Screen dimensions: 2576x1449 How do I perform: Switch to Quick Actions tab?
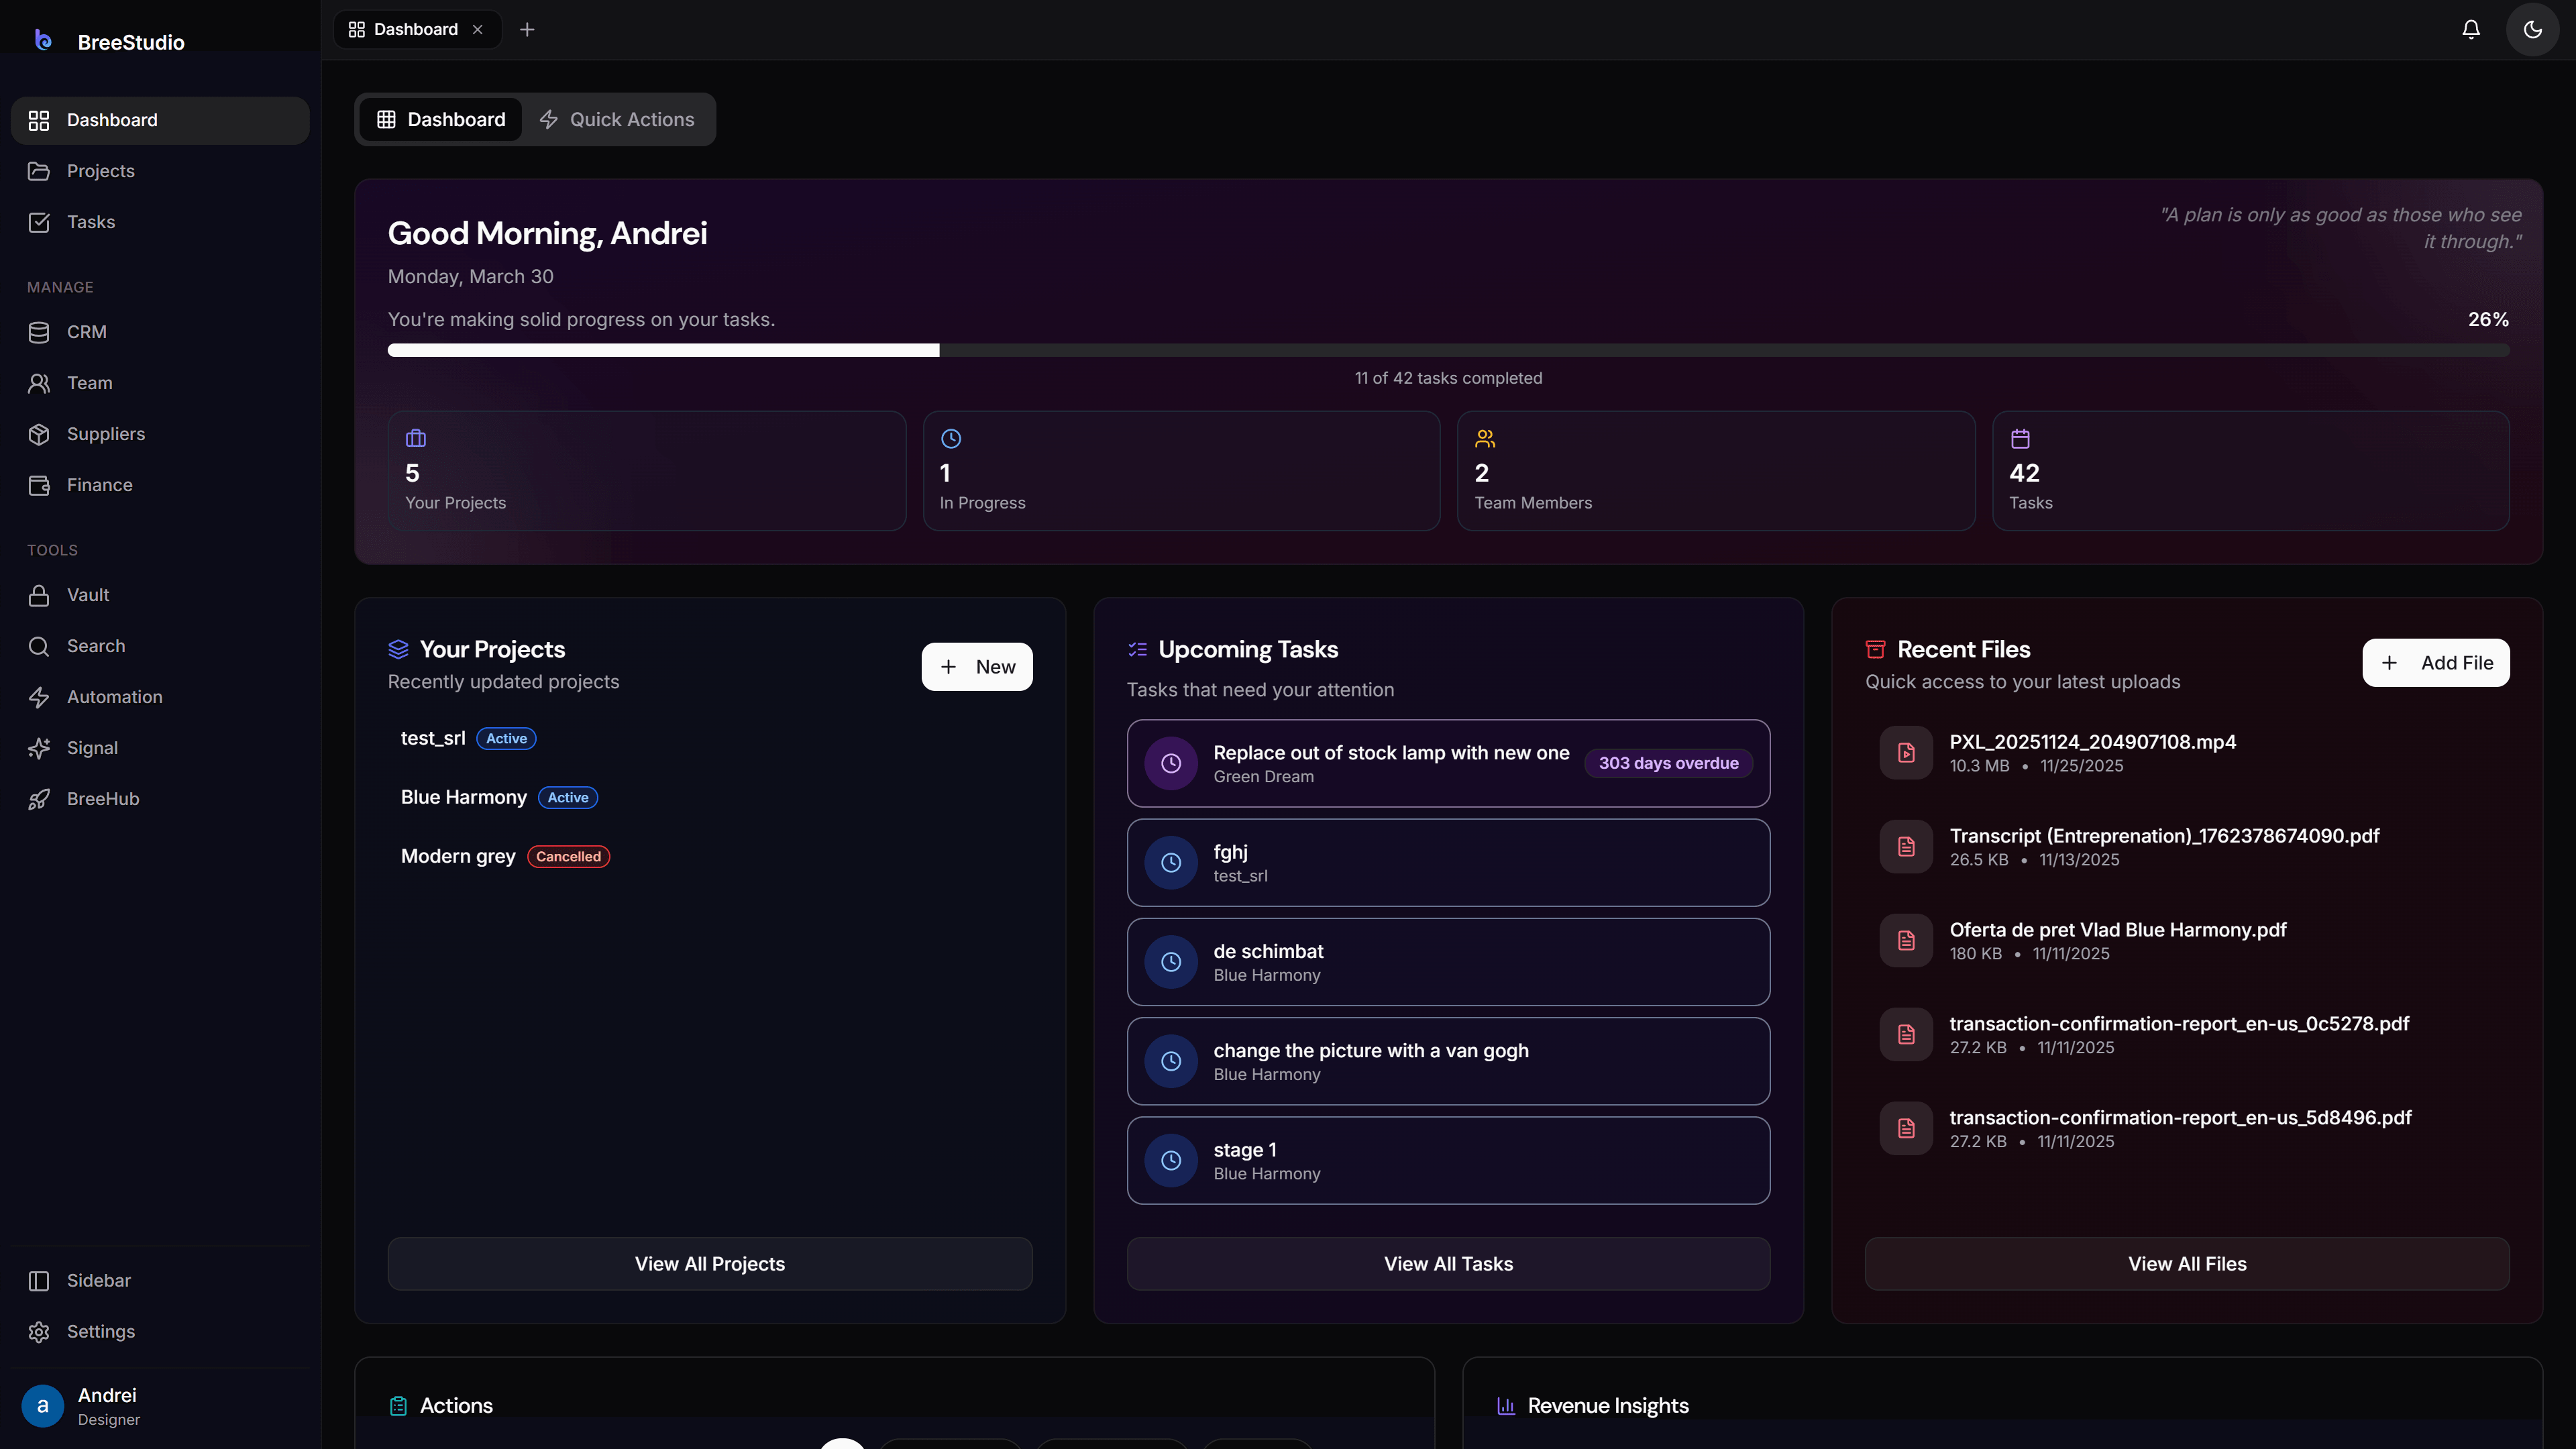617,120
